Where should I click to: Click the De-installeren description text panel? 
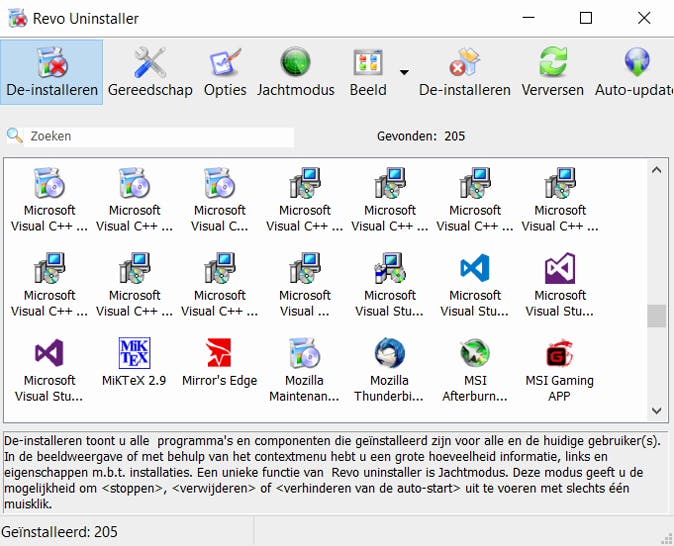click(336, 472)
